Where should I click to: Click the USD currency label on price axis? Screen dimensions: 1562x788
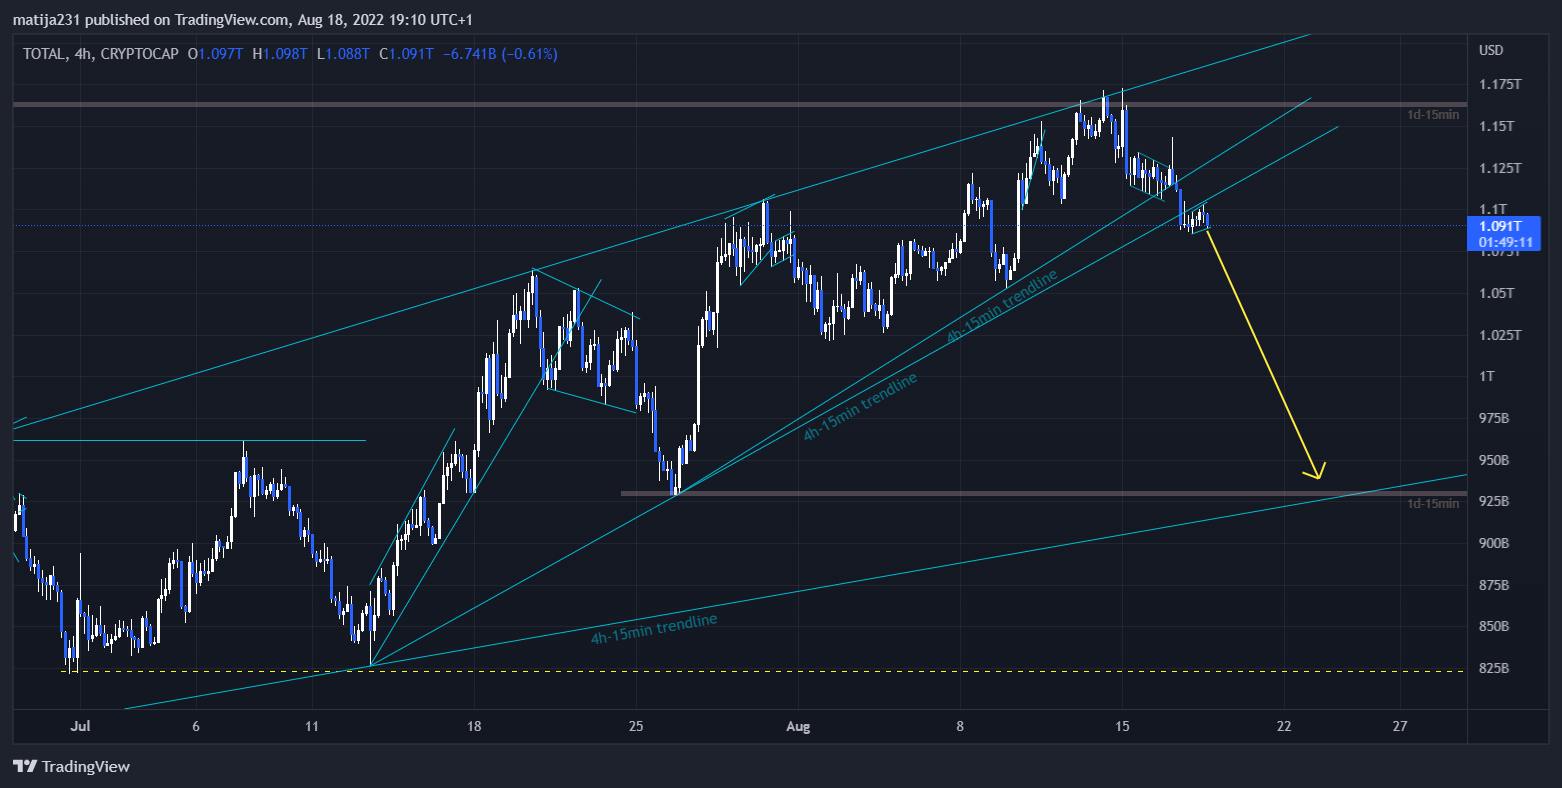tap(1491, 50)
